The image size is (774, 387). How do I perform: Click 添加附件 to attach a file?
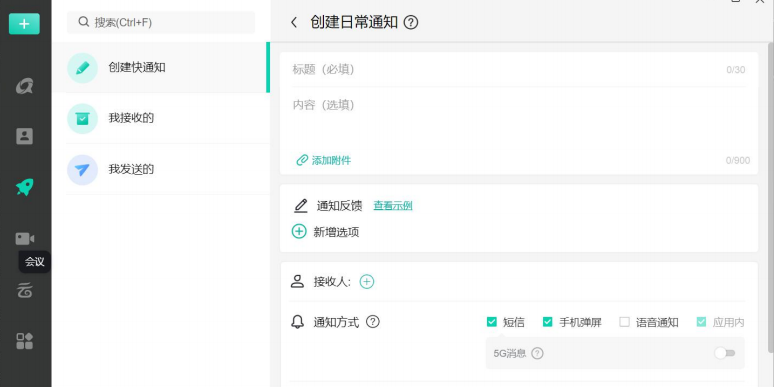324,160
